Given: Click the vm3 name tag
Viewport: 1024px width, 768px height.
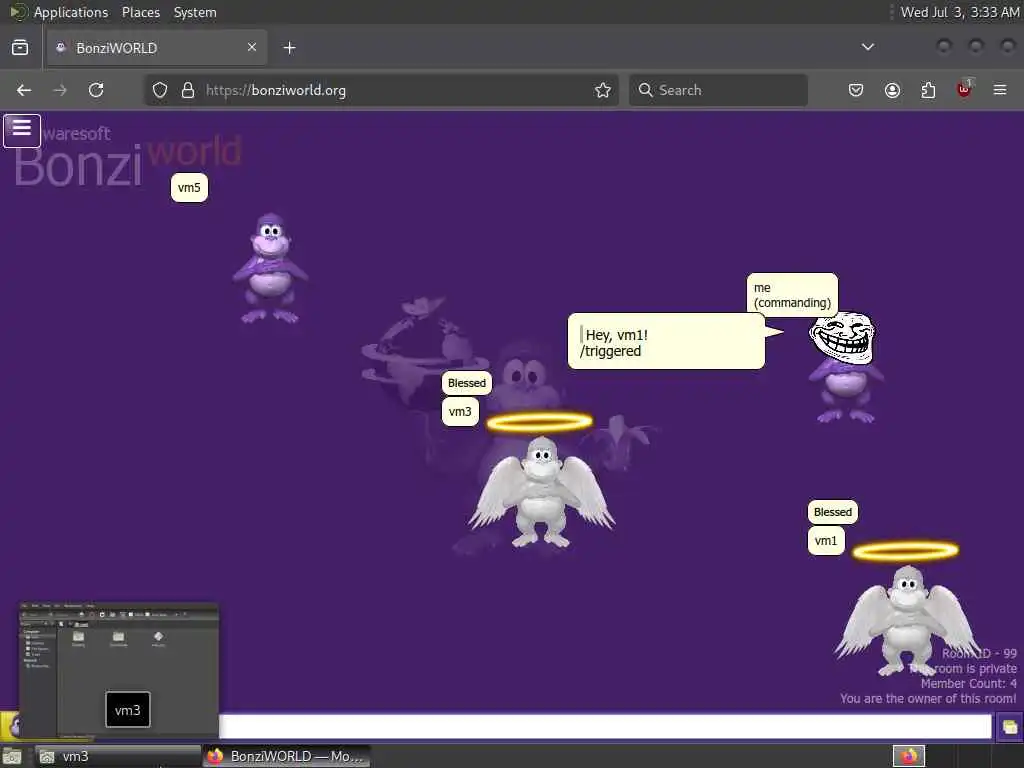Looking at the screenshot, I should tap(460, 411).
